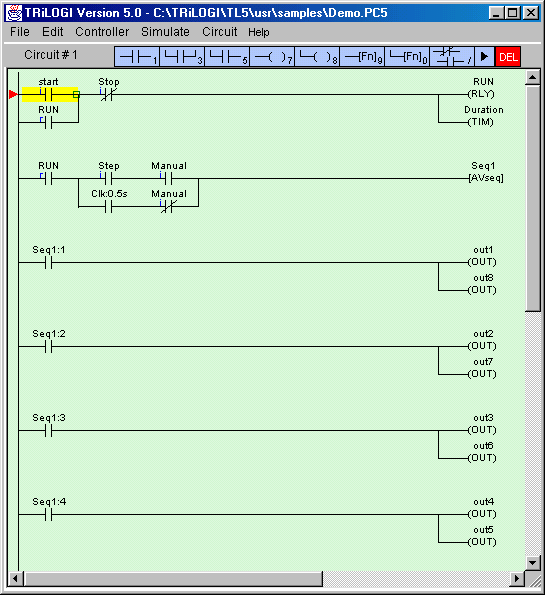Insert a parallel function block [Fn] 0

pyautogui.click(x=407, y=57)
